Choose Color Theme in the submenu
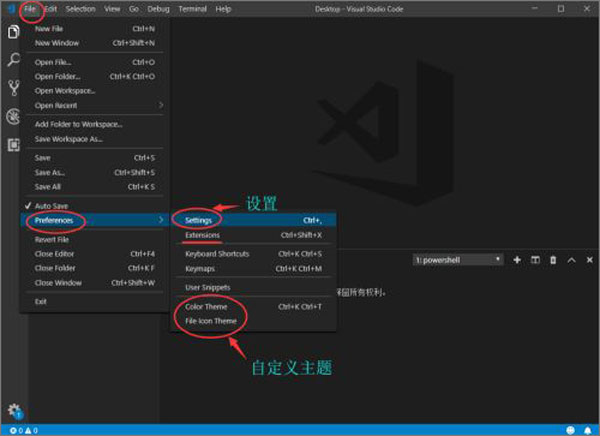This screenshot has width=600, height=436. click(253, 307)
